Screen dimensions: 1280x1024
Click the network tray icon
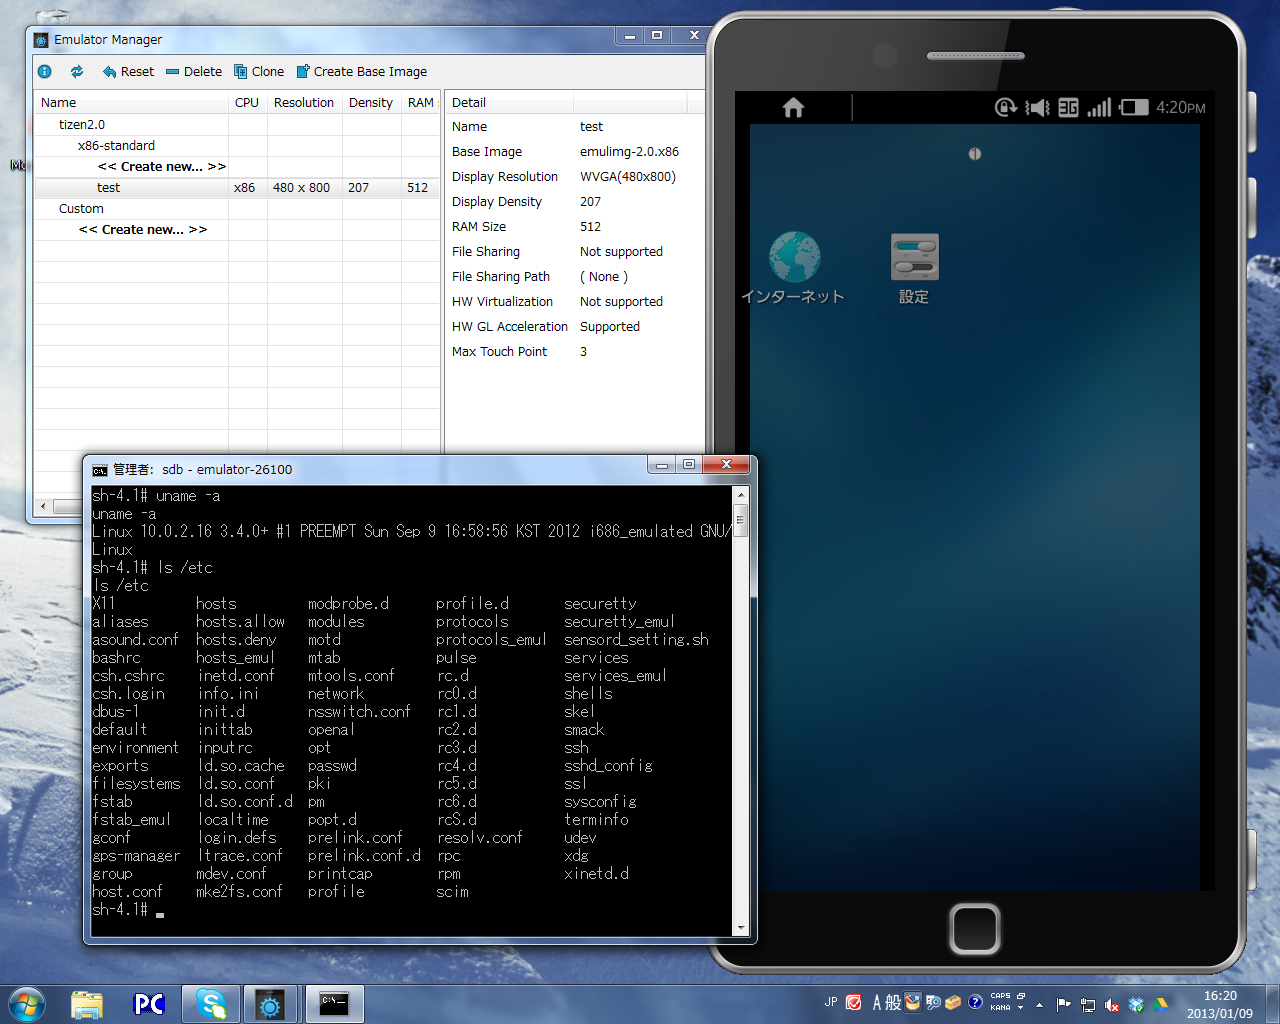1088,1005
